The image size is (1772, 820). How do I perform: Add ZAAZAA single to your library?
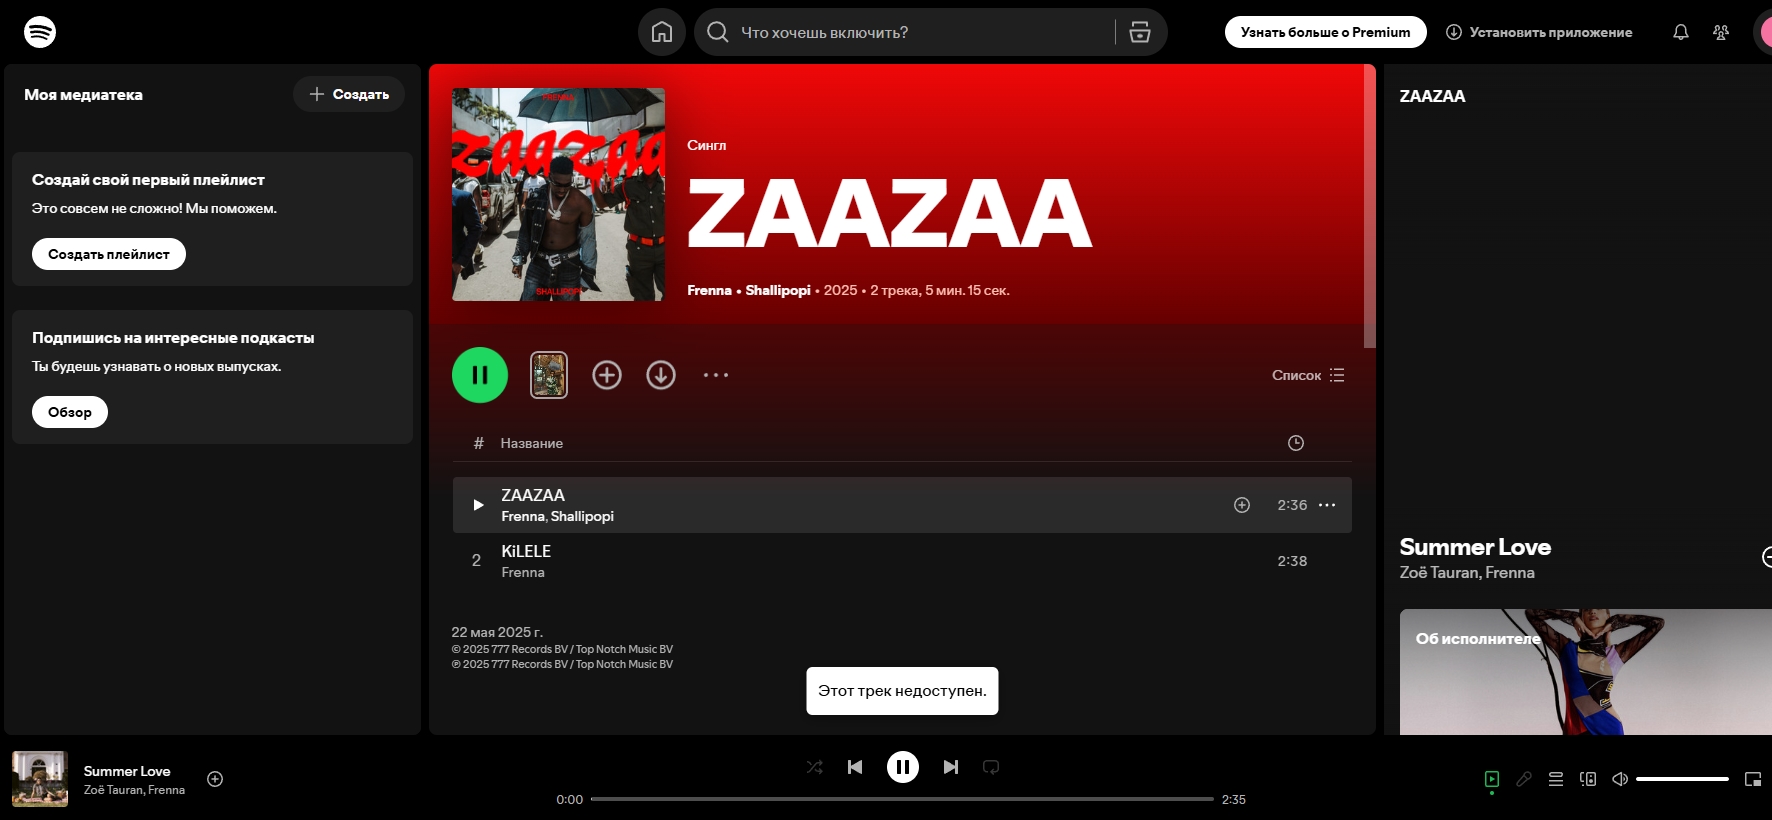click(x=607, y=375)
